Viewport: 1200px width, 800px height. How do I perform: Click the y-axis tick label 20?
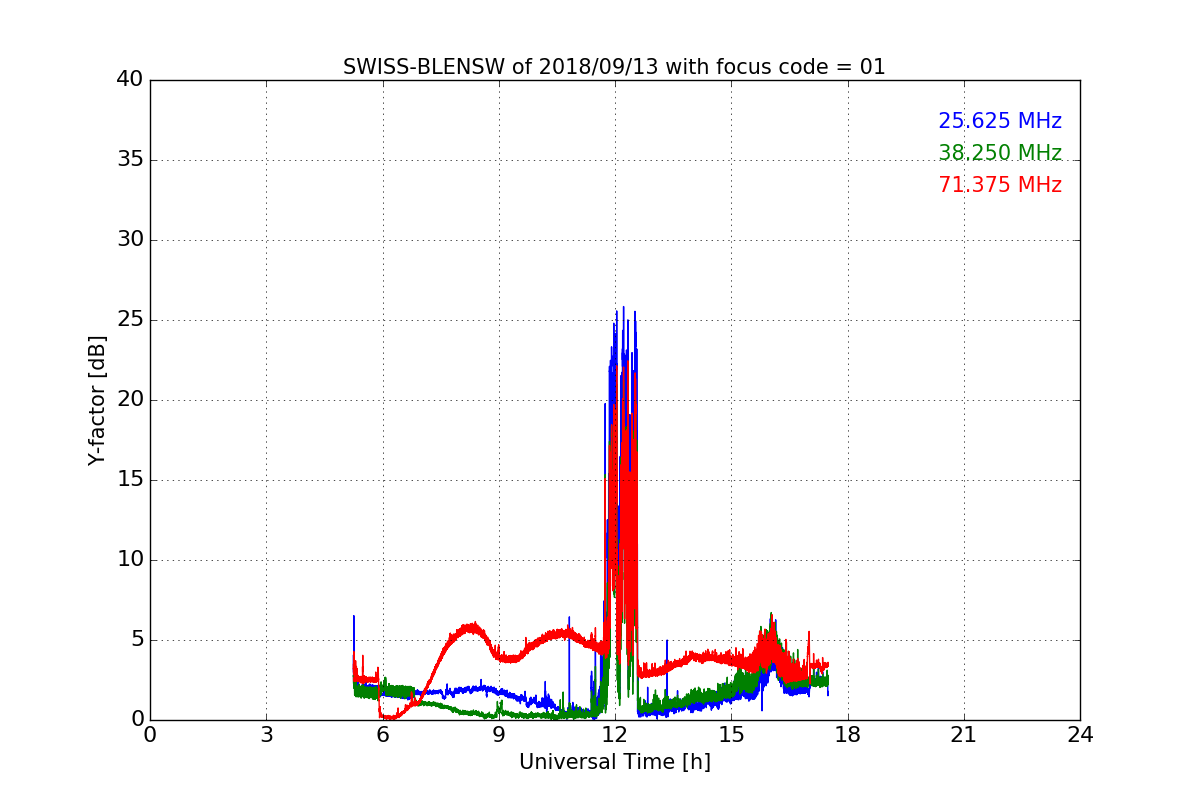pyautogui.click(x=130, y=400)
